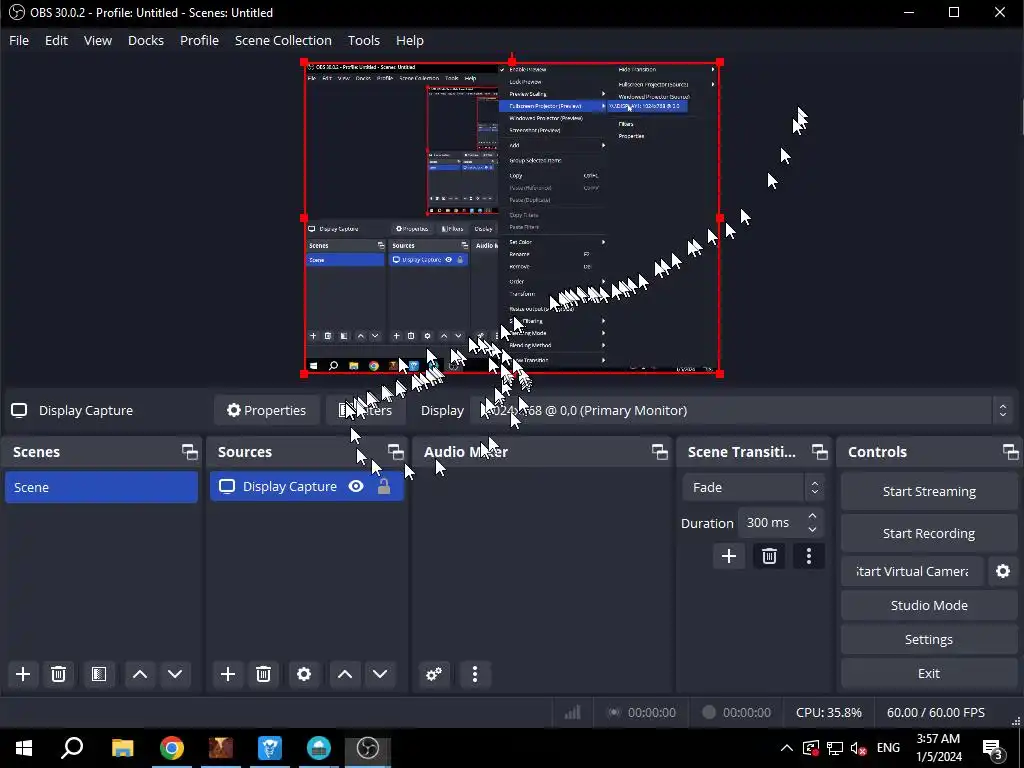Open the notification center icon

click(993, 748)
